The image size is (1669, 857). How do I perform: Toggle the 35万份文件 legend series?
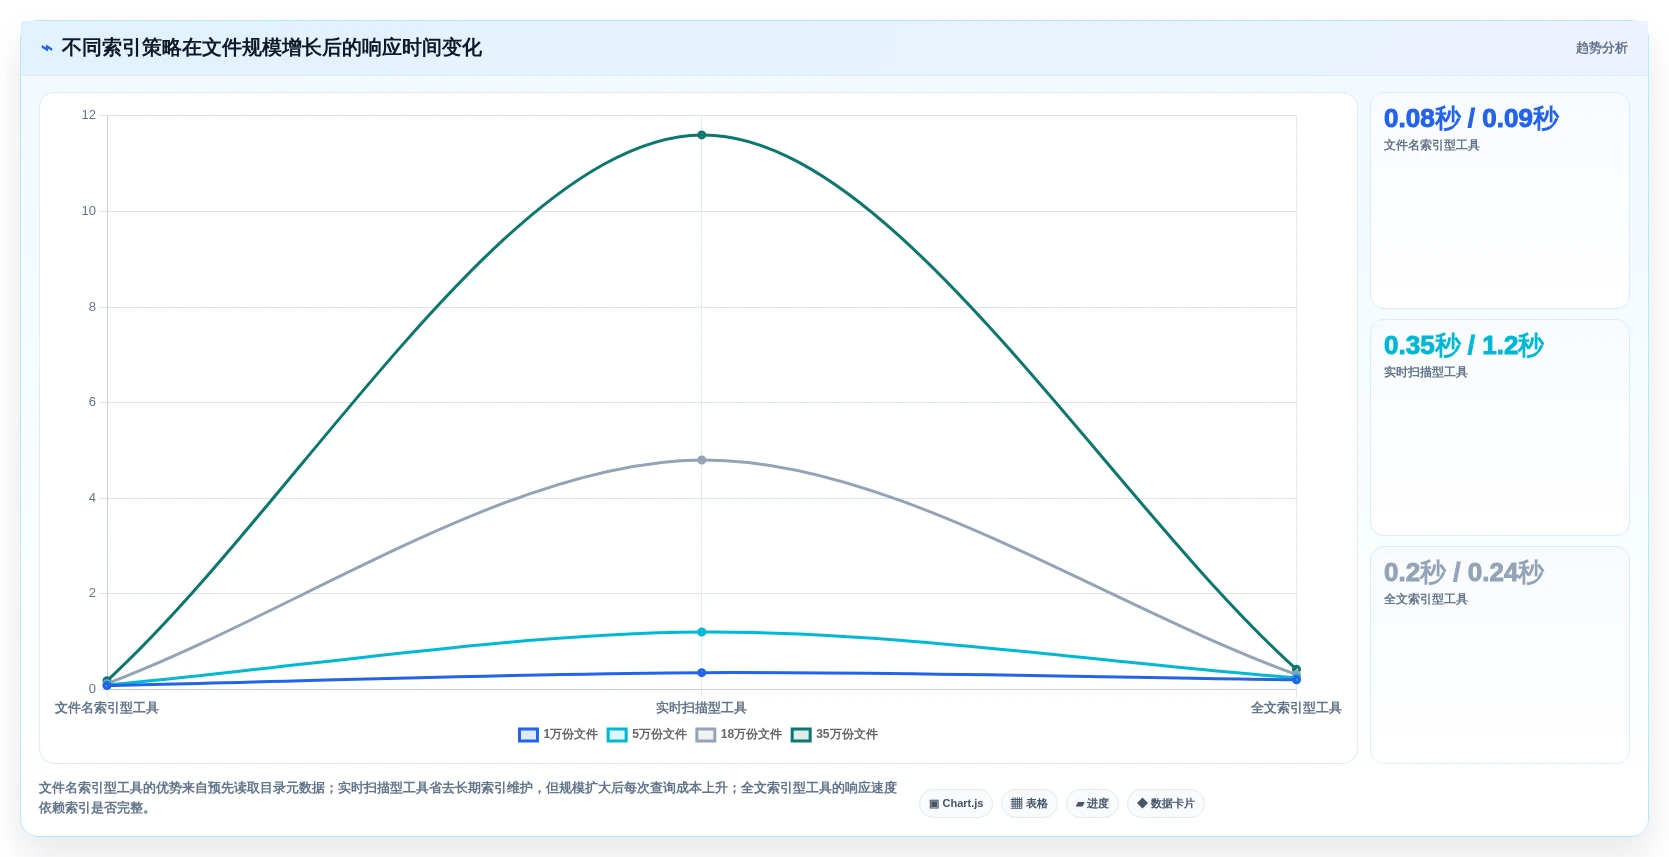[x=835, y=734]
